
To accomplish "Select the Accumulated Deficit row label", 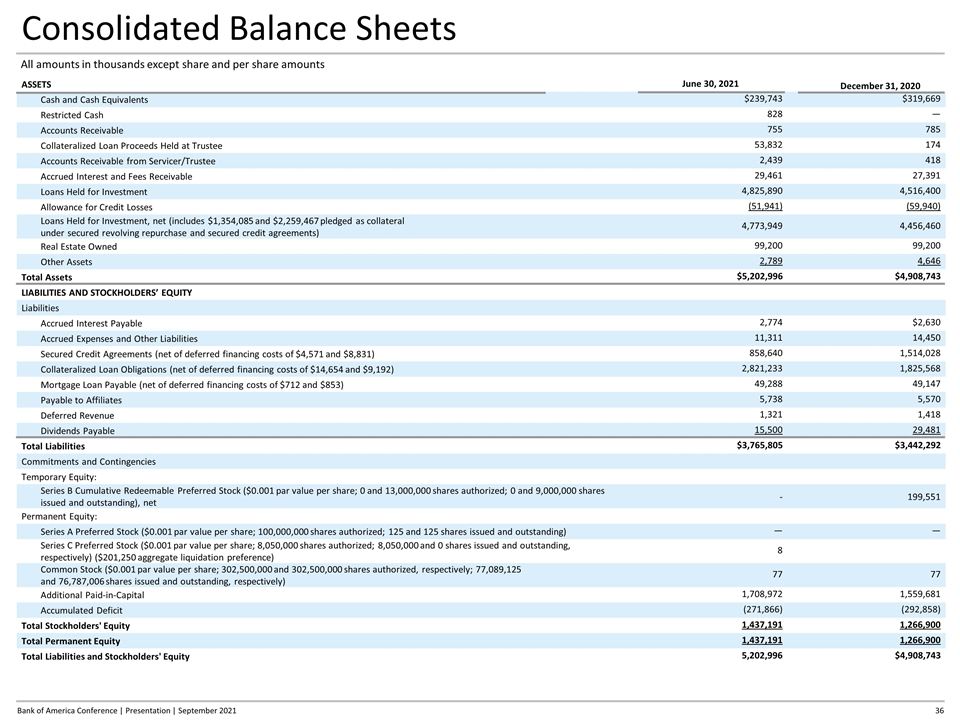I will pos(82,610).
